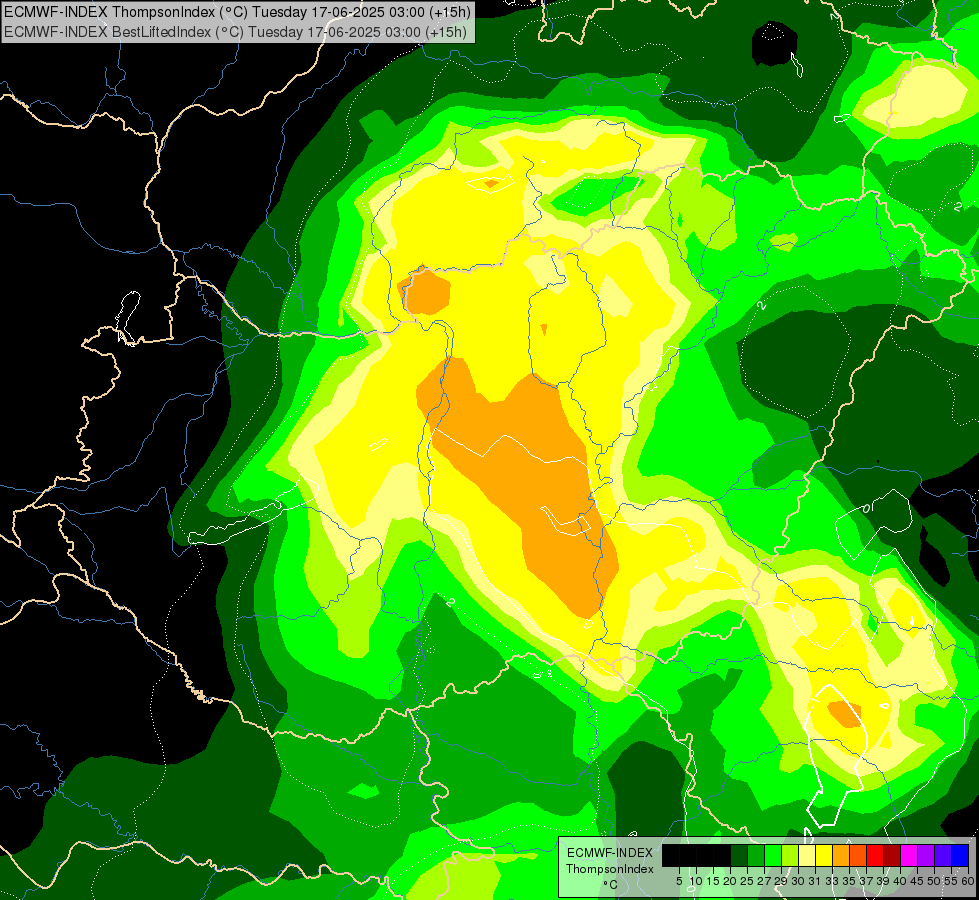Click the legend value 5

point(679,881)
